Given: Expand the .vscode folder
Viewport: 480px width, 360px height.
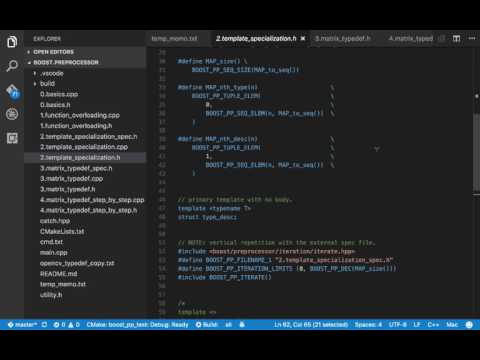Looking at the screenshot, I should [52, 73].
